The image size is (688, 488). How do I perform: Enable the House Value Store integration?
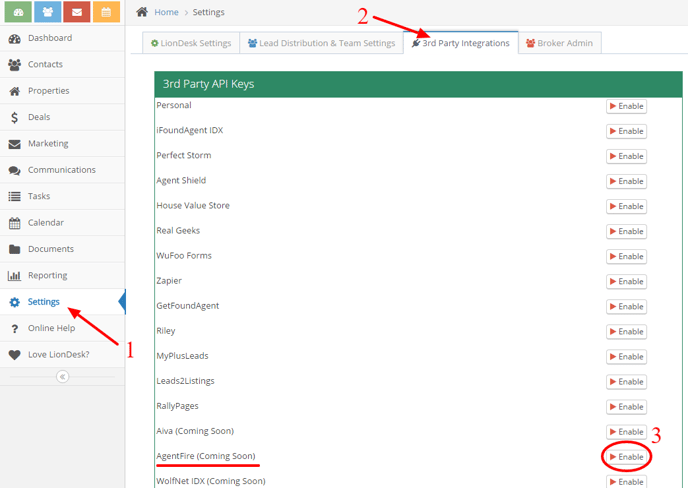(x=626, y=206)
